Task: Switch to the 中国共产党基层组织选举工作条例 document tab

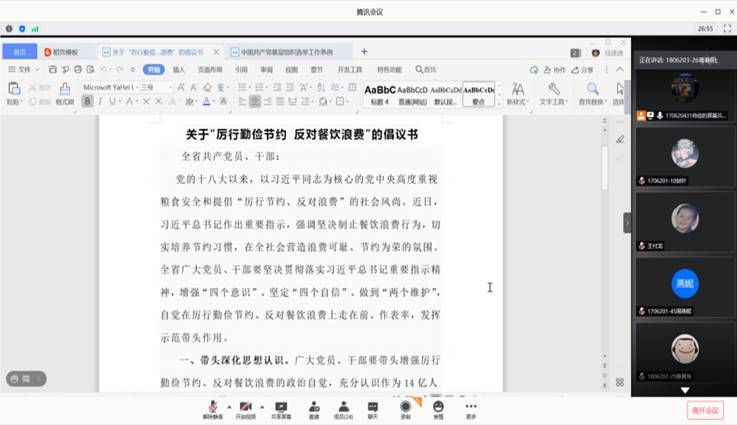Action: [286, 51]
